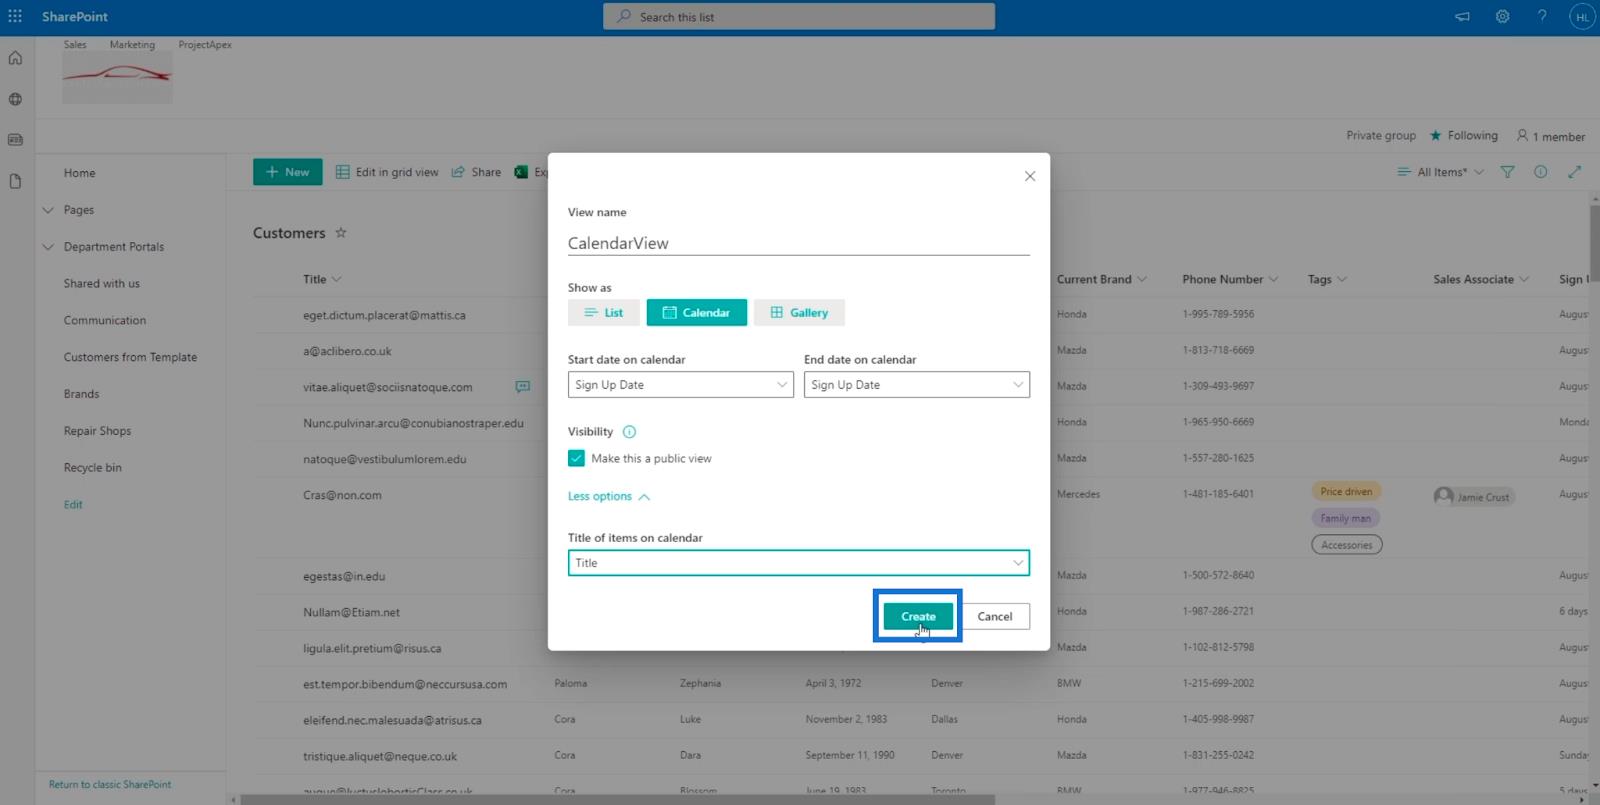Open the globe My sites icon
The height and width of the screenshot is (805, 1600).
[x=15, y=99]
